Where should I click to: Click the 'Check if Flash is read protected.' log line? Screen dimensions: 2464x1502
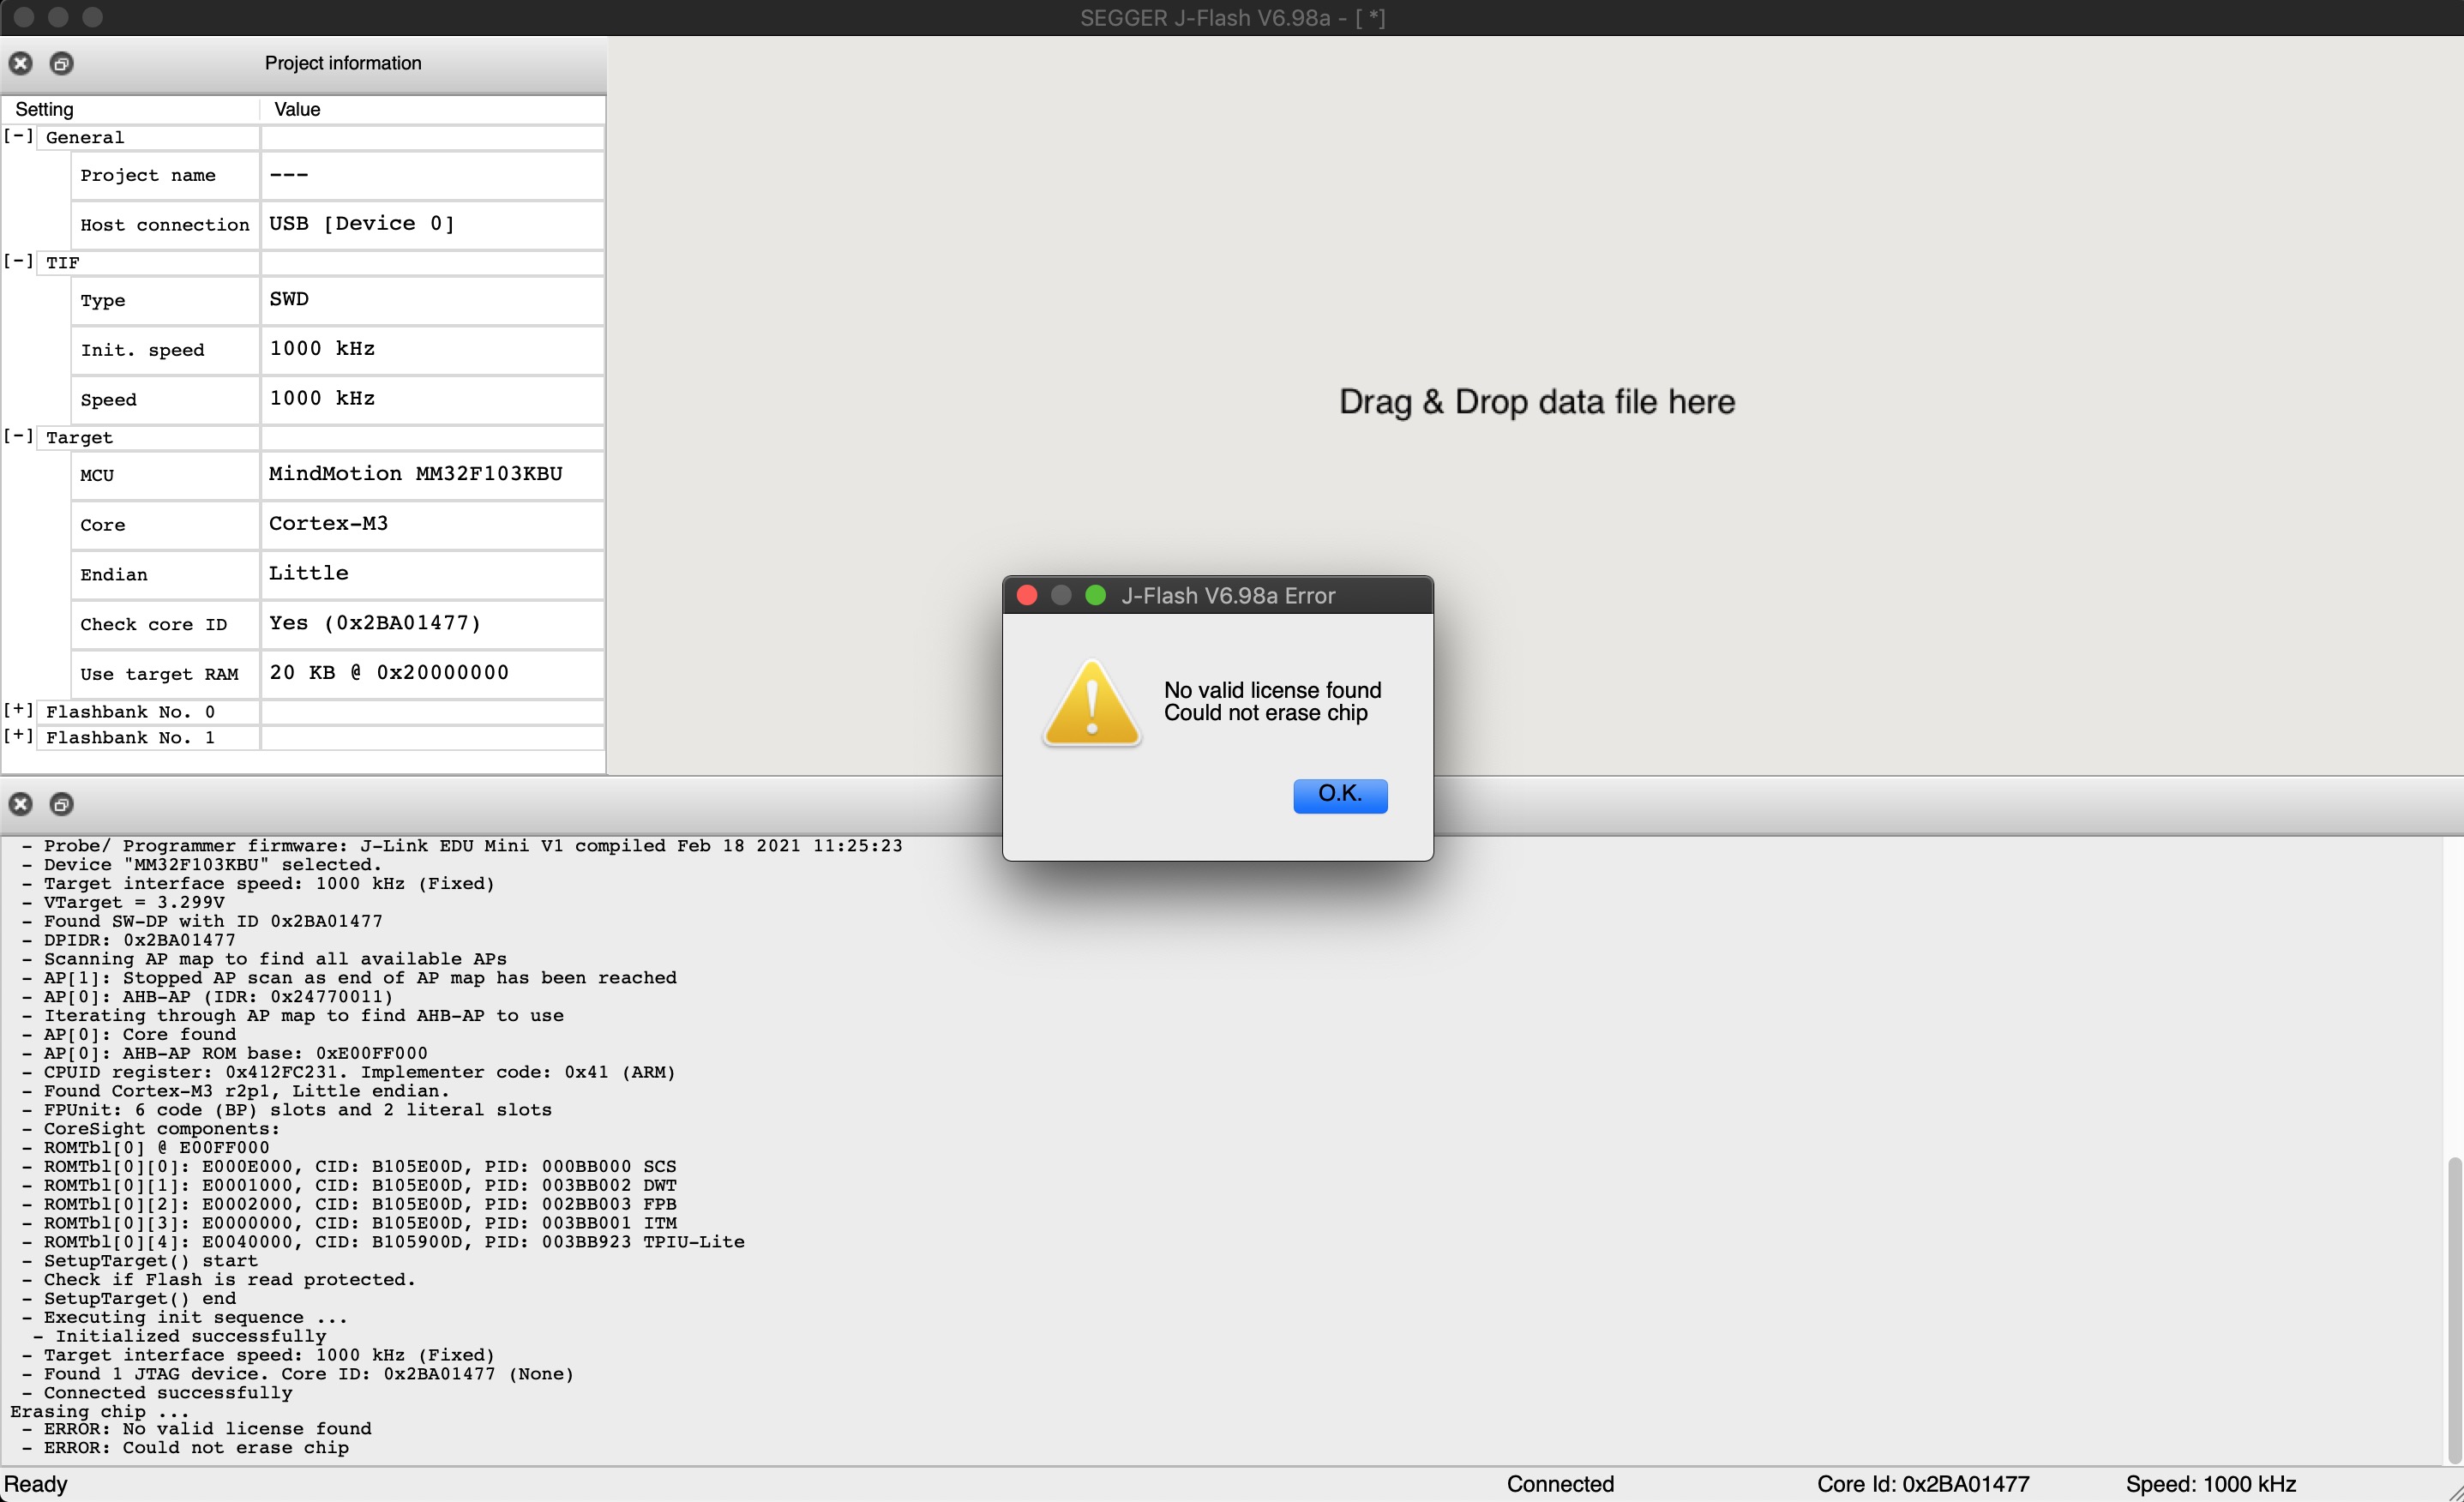[219, 1279]
